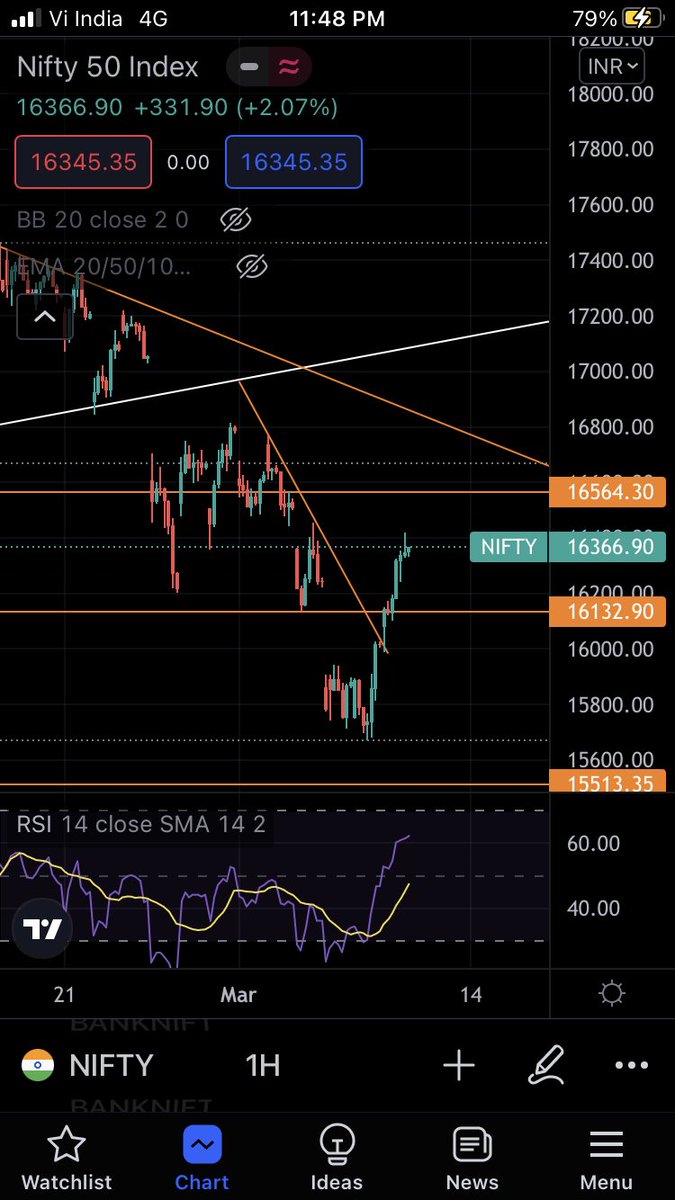The width and height of the screenshot is (675, 1200).
Task: Open chart settings gear icon
Action: [611, 994]
